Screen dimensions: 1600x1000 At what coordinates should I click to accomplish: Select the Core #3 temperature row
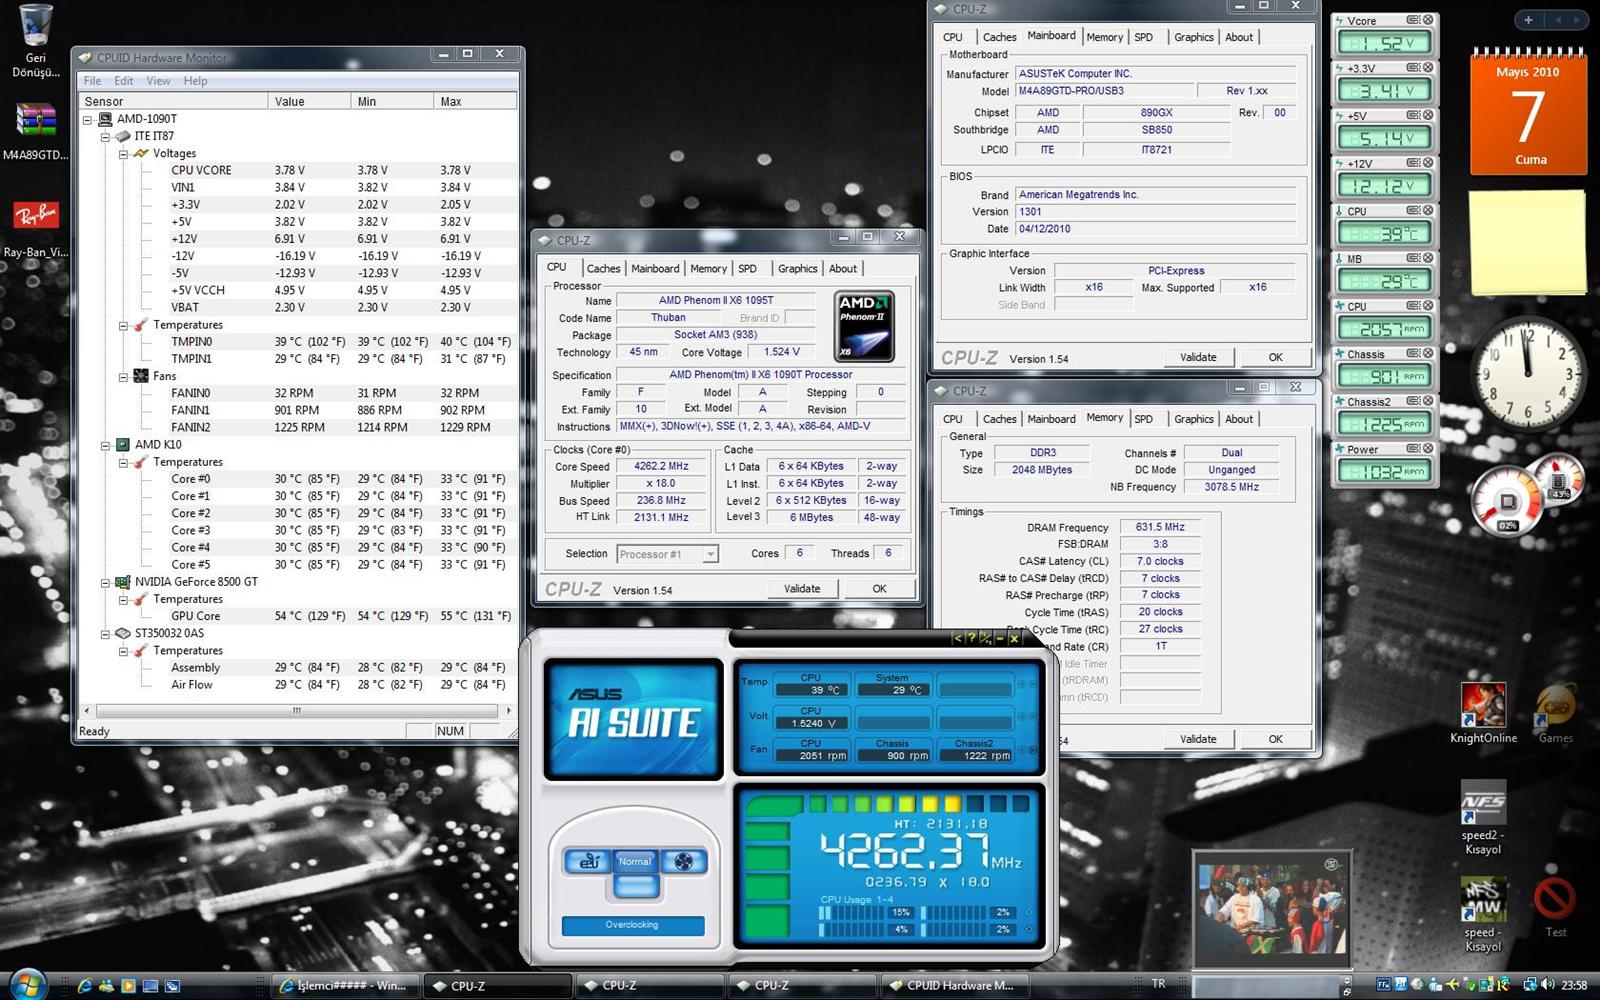(298, 531)
